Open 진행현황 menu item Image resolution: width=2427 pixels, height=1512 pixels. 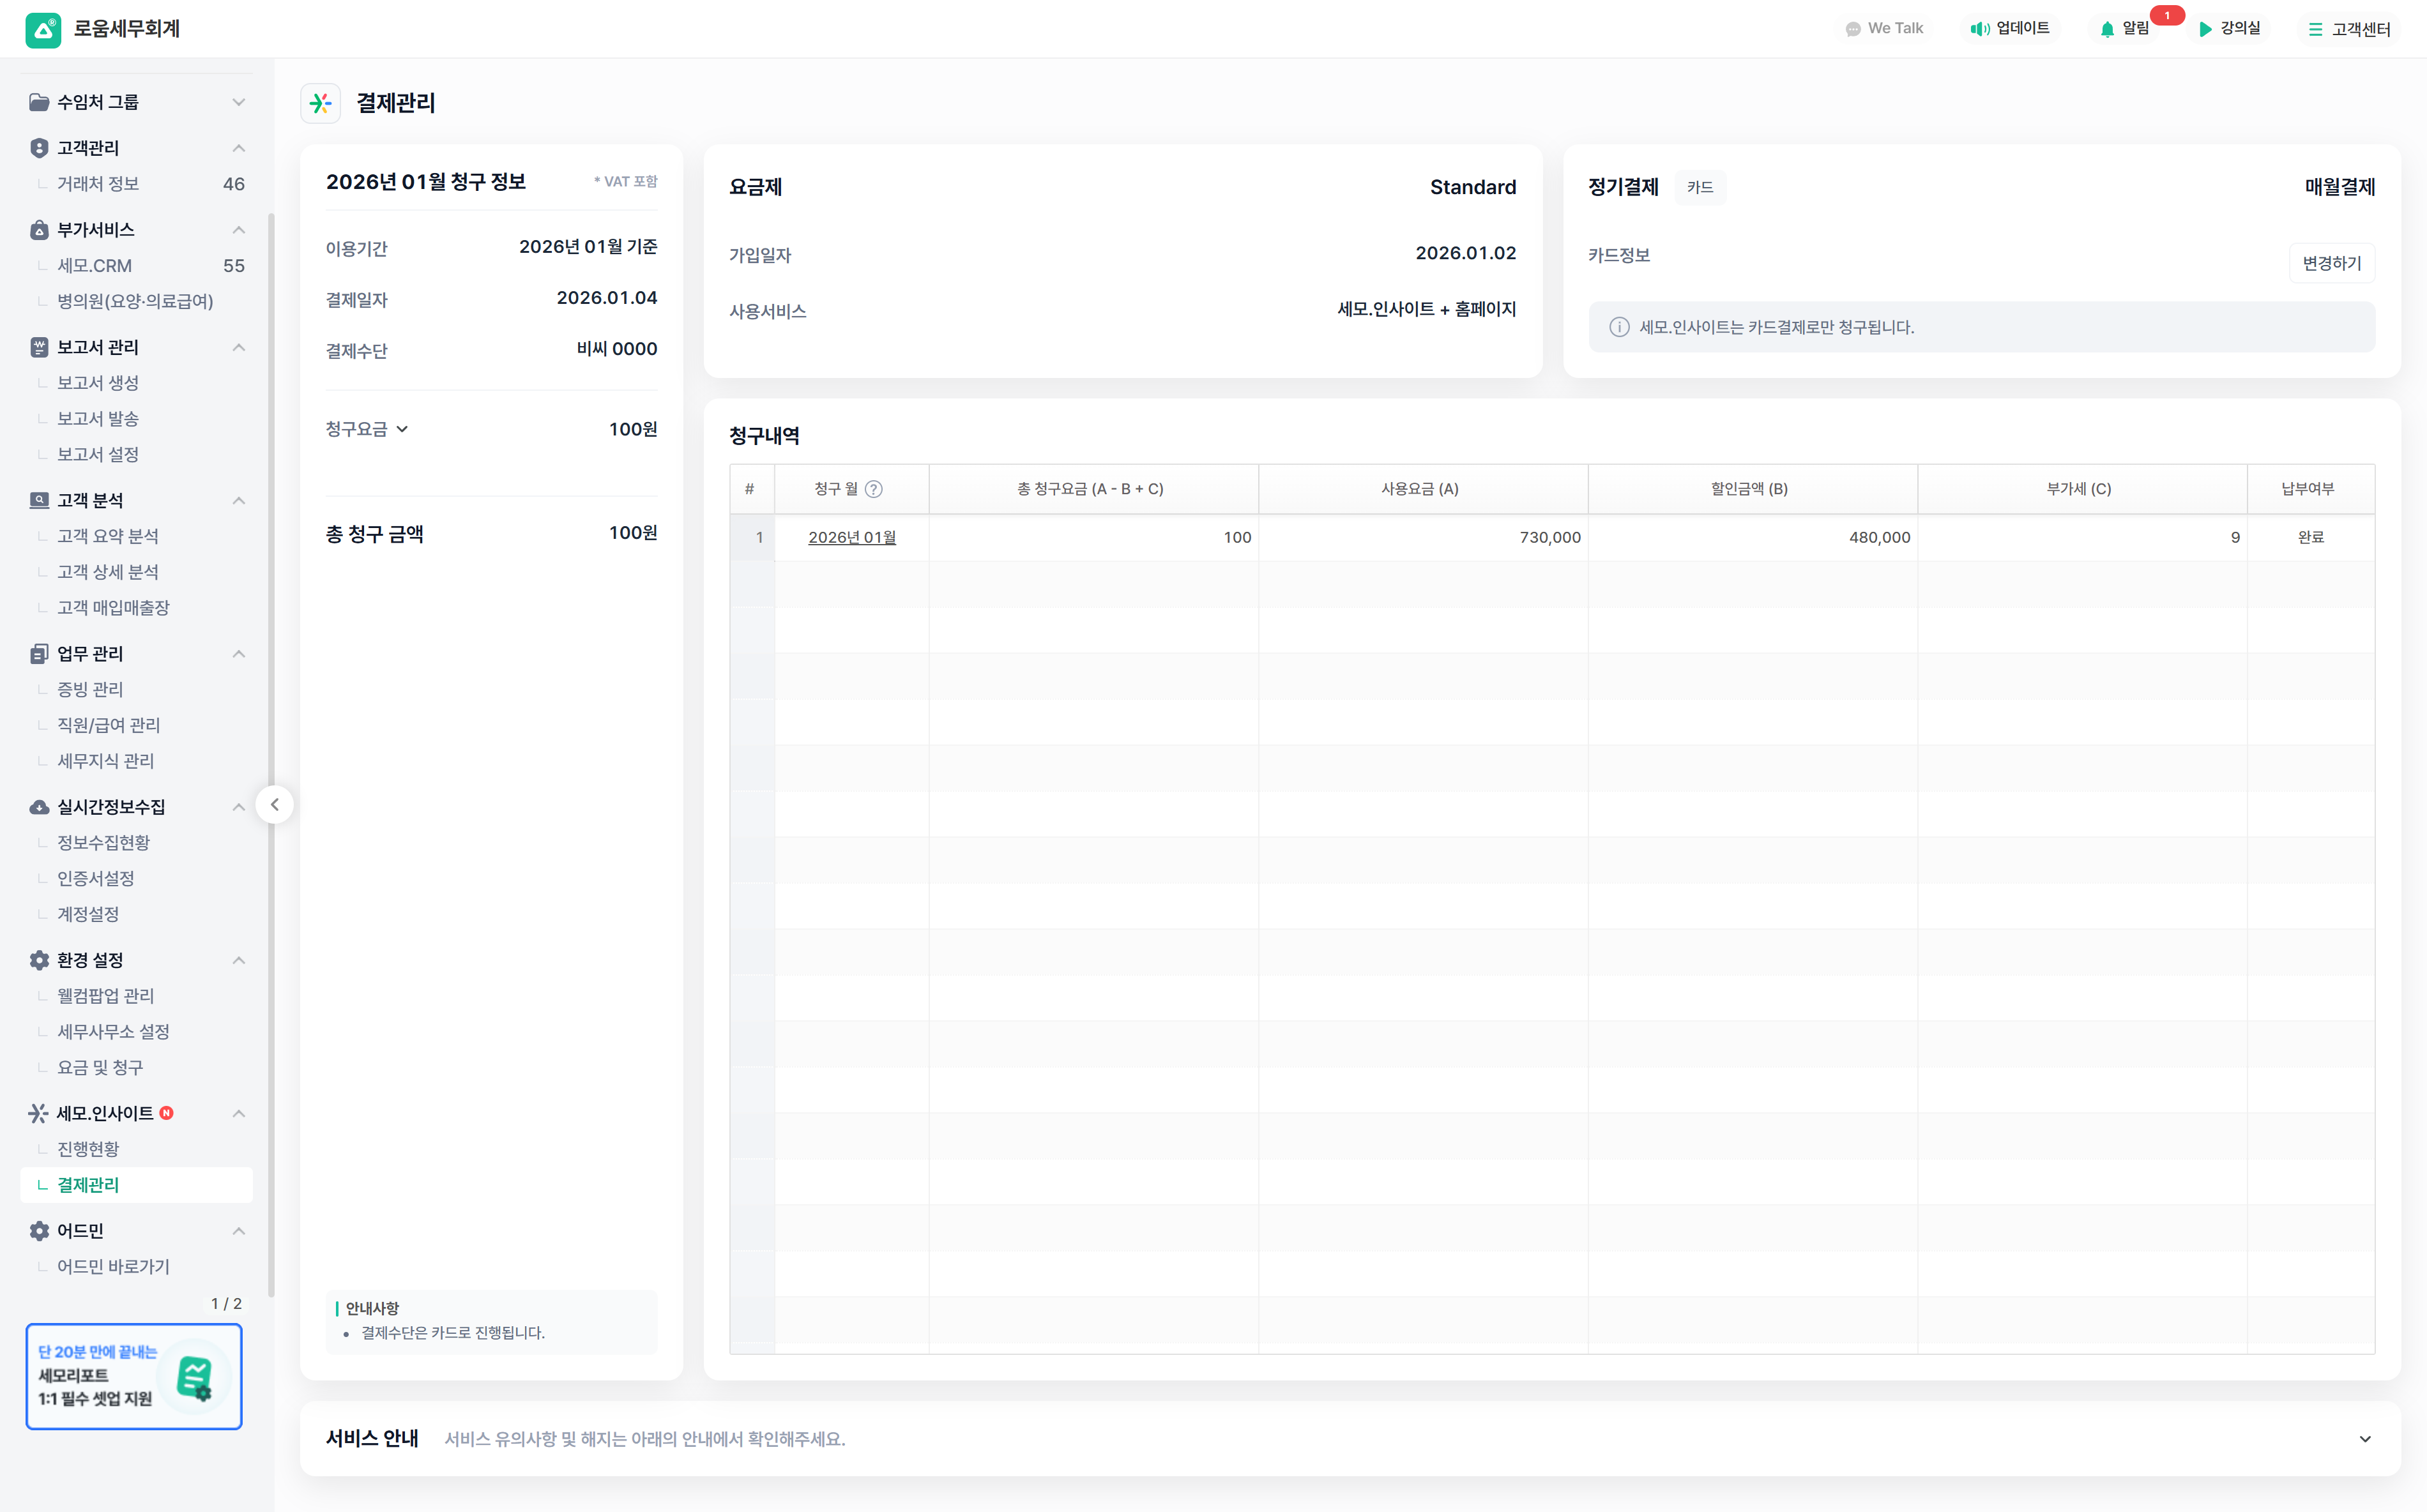pyautogui.click(x=88, y=1149)
